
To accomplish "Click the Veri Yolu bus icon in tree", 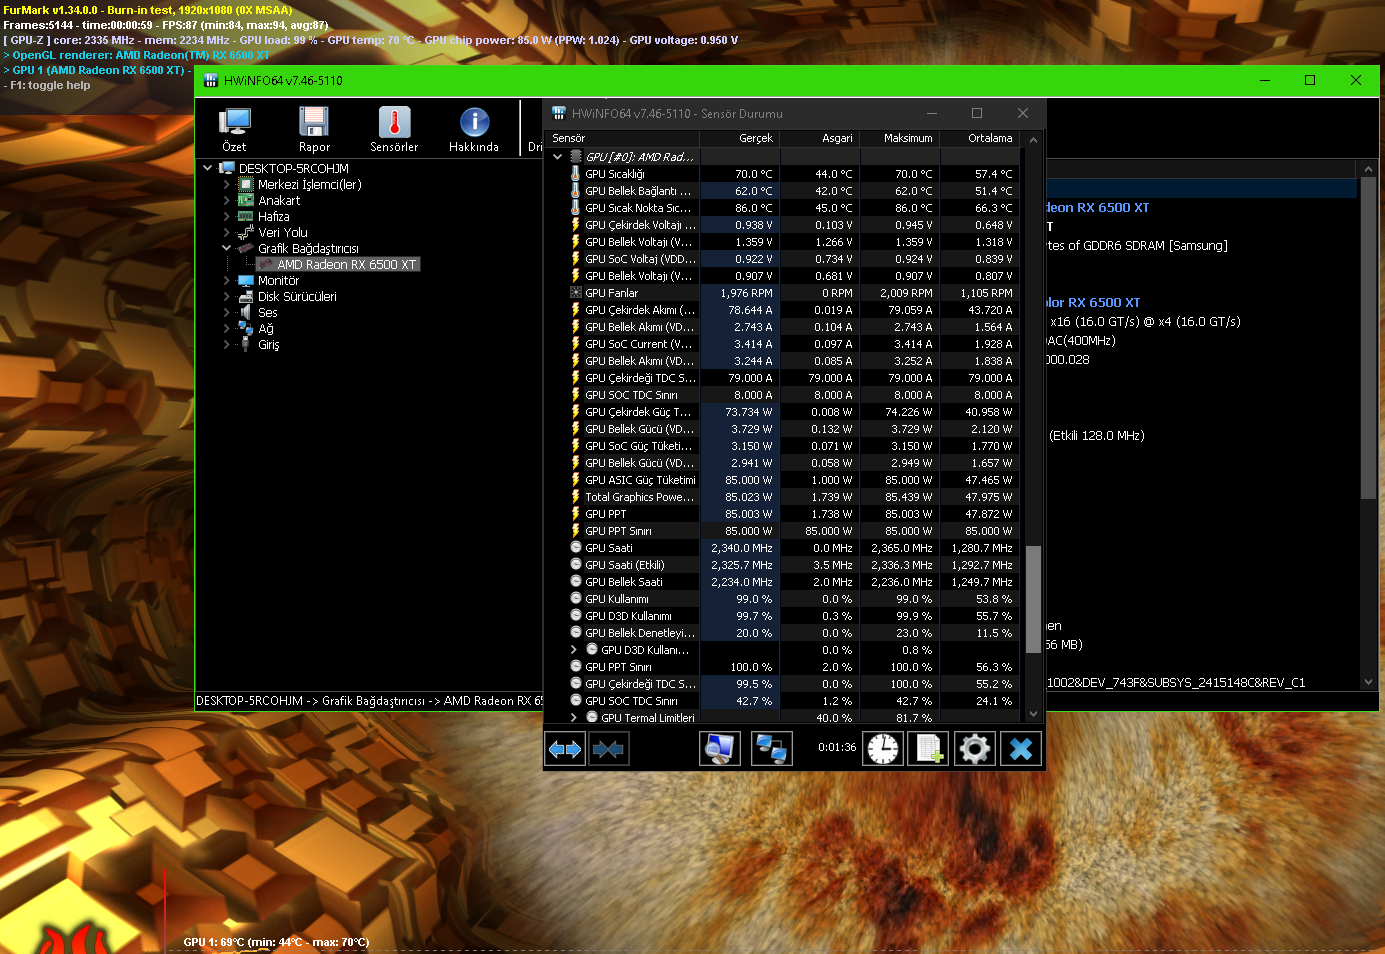I will click(x=246, y=232).
